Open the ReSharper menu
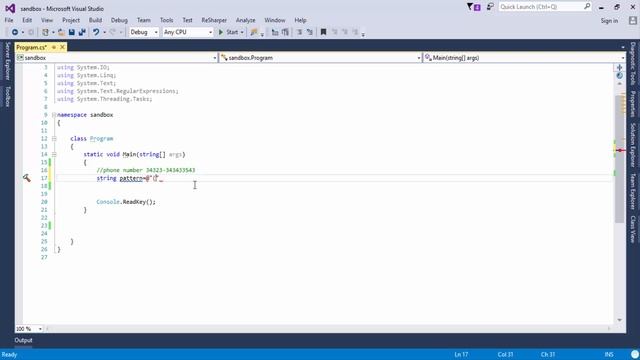This screenshot has width=640, height=360. [214, 20]
